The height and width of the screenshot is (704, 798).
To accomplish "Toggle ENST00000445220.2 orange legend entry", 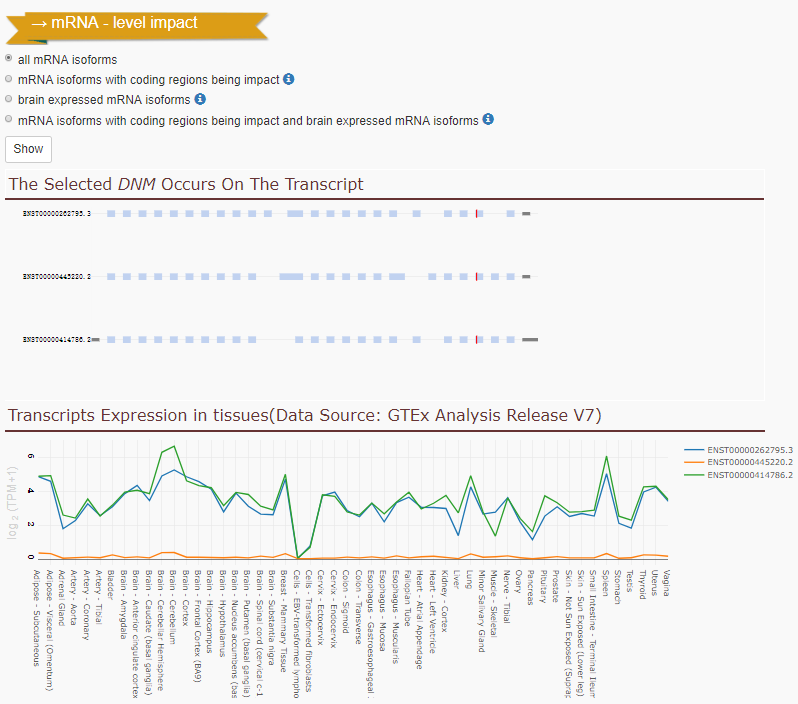I will click(738, 462).
